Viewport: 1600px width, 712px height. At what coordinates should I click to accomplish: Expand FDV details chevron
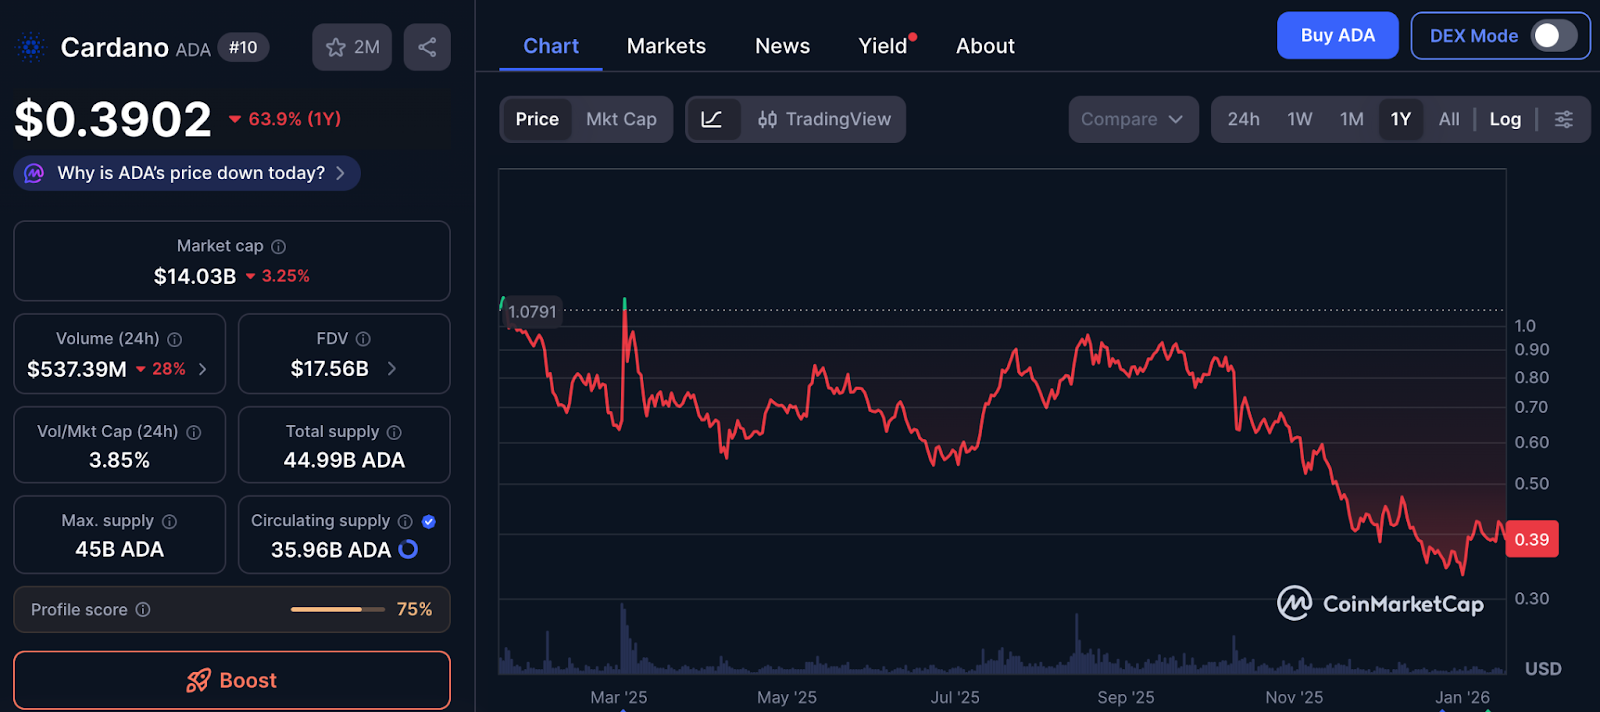[x=391, y=369]
